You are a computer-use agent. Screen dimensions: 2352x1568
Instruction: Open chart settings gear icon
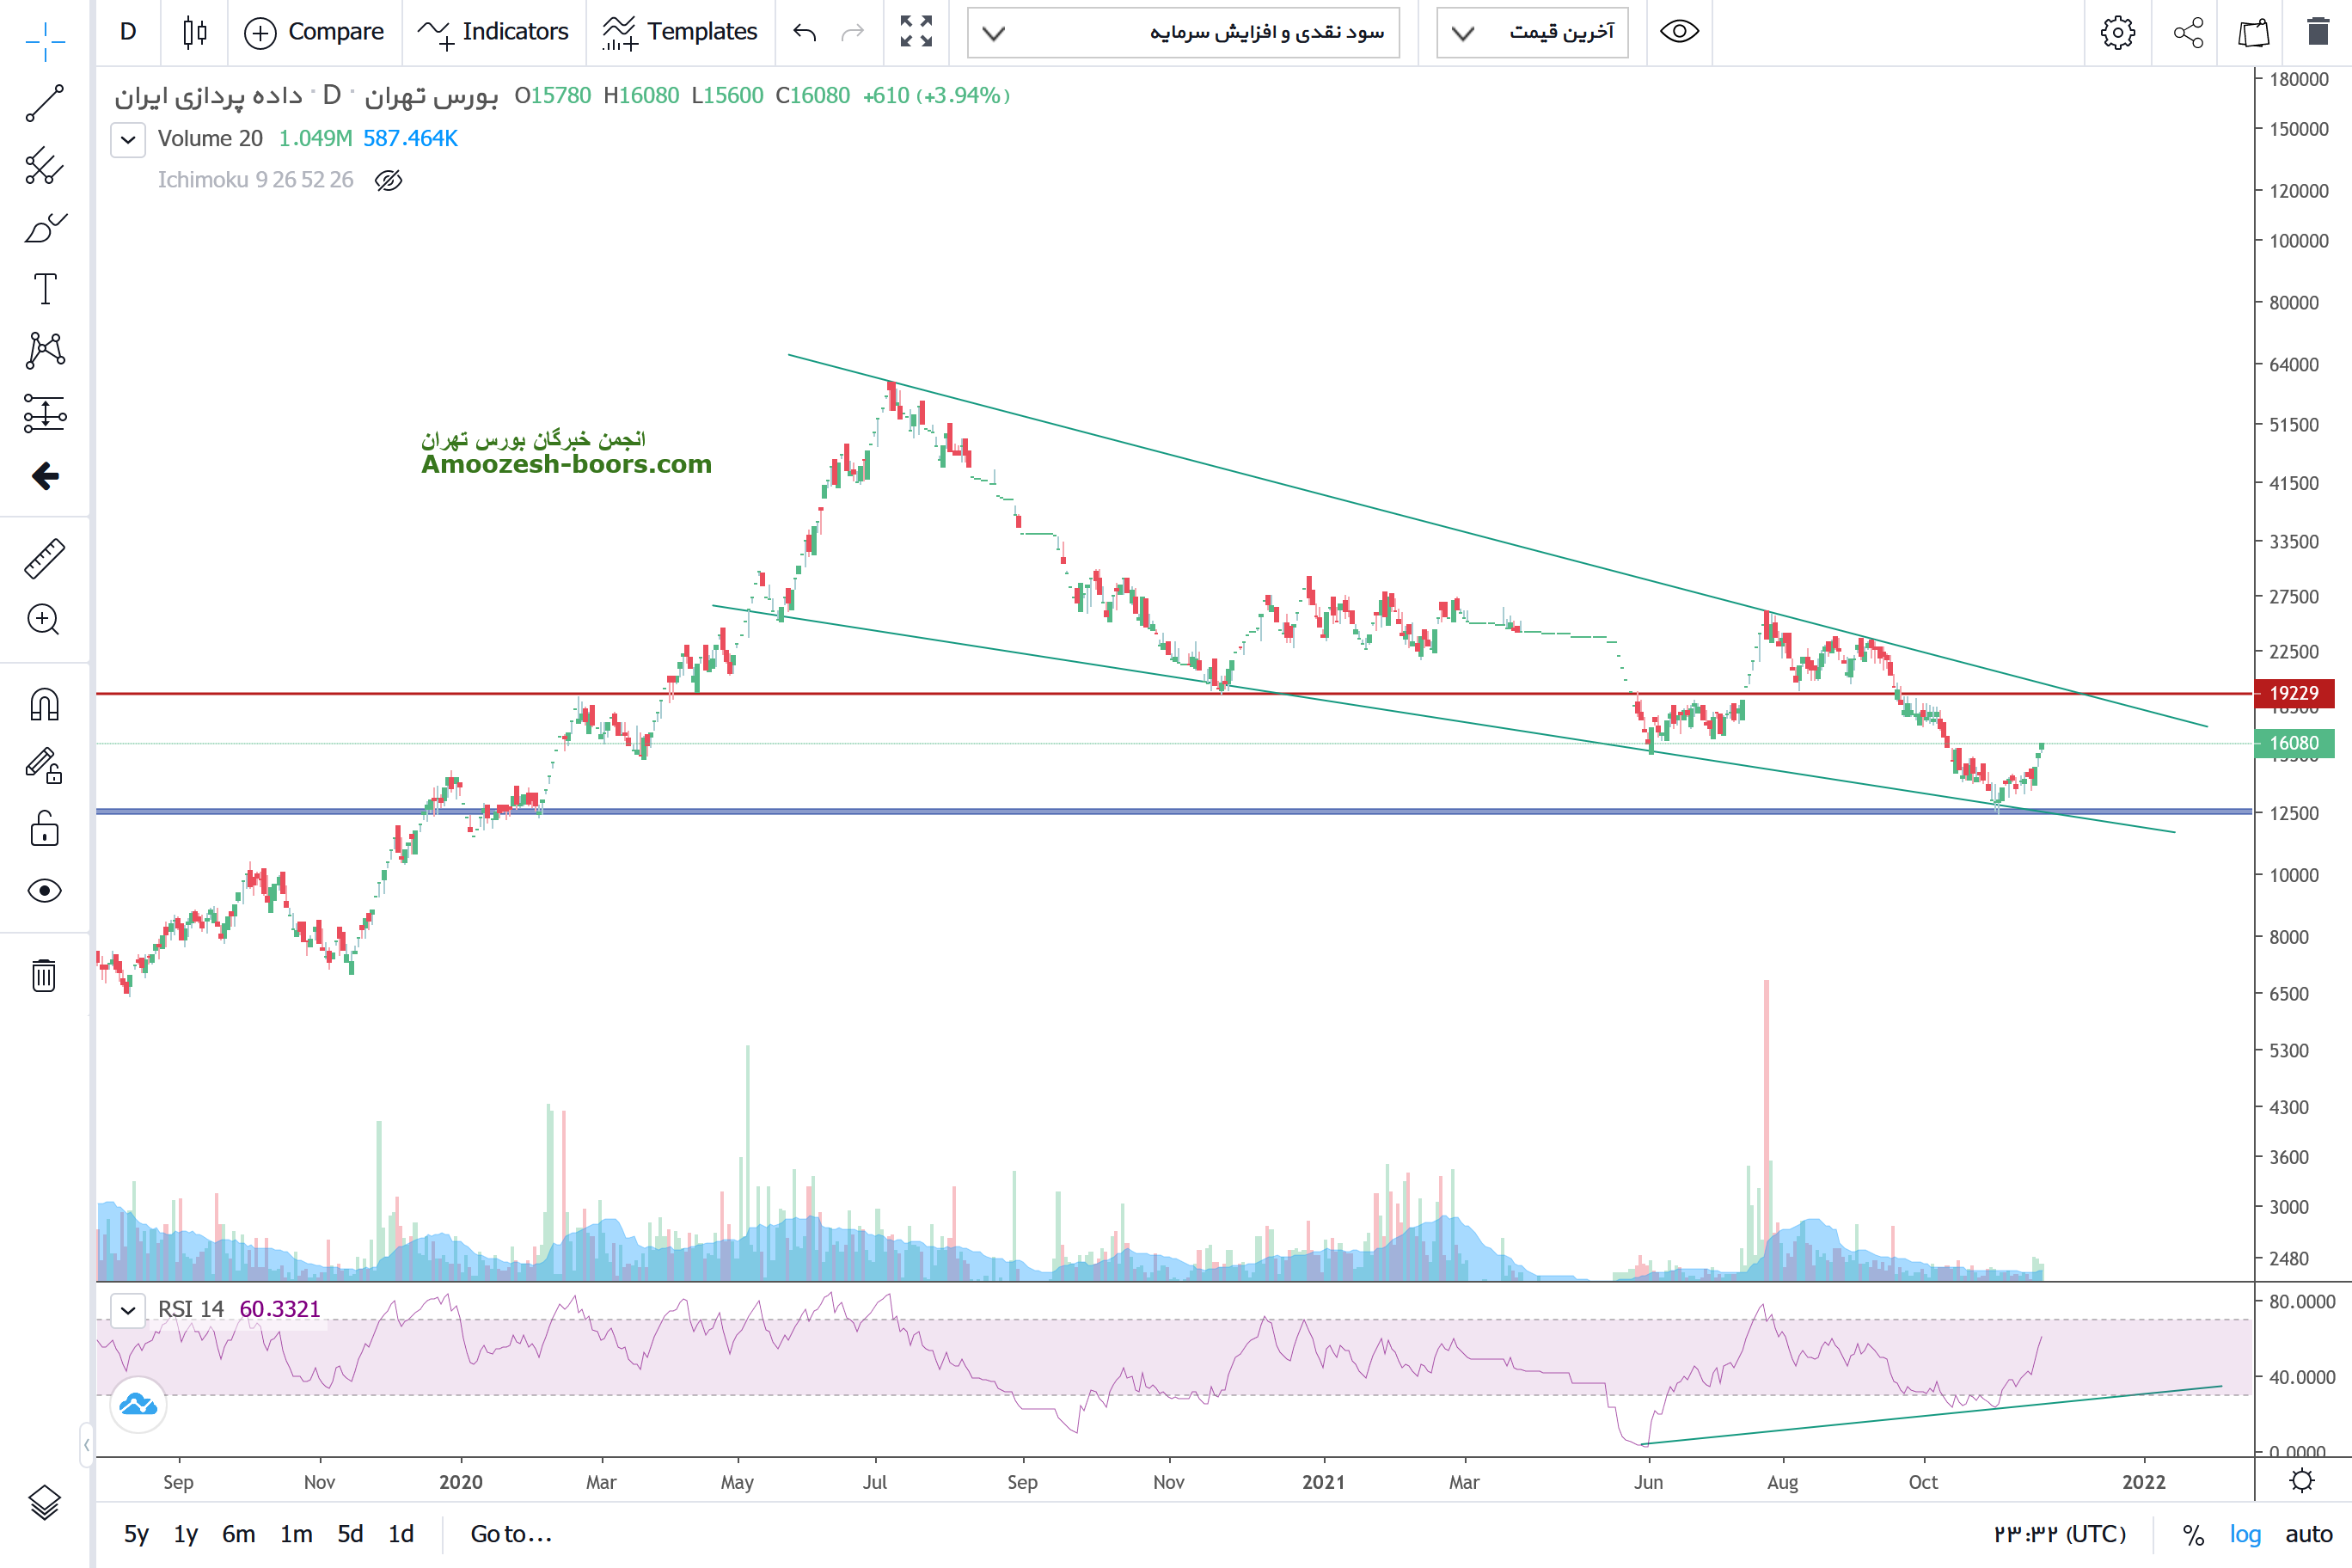[x=2117, y=32]
